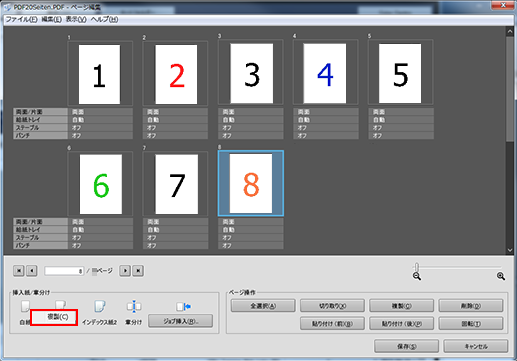Image resolution: width=517 pixels, height=361 pixels.
Task: Go to the next page with the arrow button
Action: pyautogui.click(x=125, y=271)
